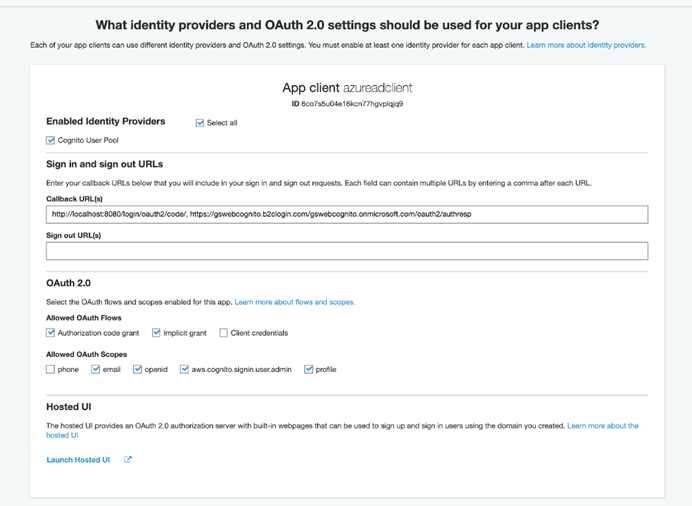Viewport: 692px width, 506px height.
Task: Click the azureadclient app client name
Action: [377, 88]
